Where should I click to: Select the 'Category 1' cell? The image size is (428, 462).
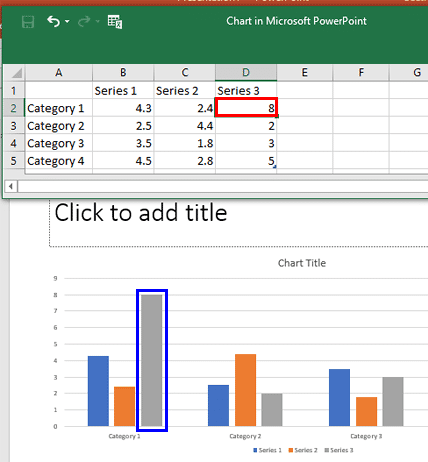(59, 108)
